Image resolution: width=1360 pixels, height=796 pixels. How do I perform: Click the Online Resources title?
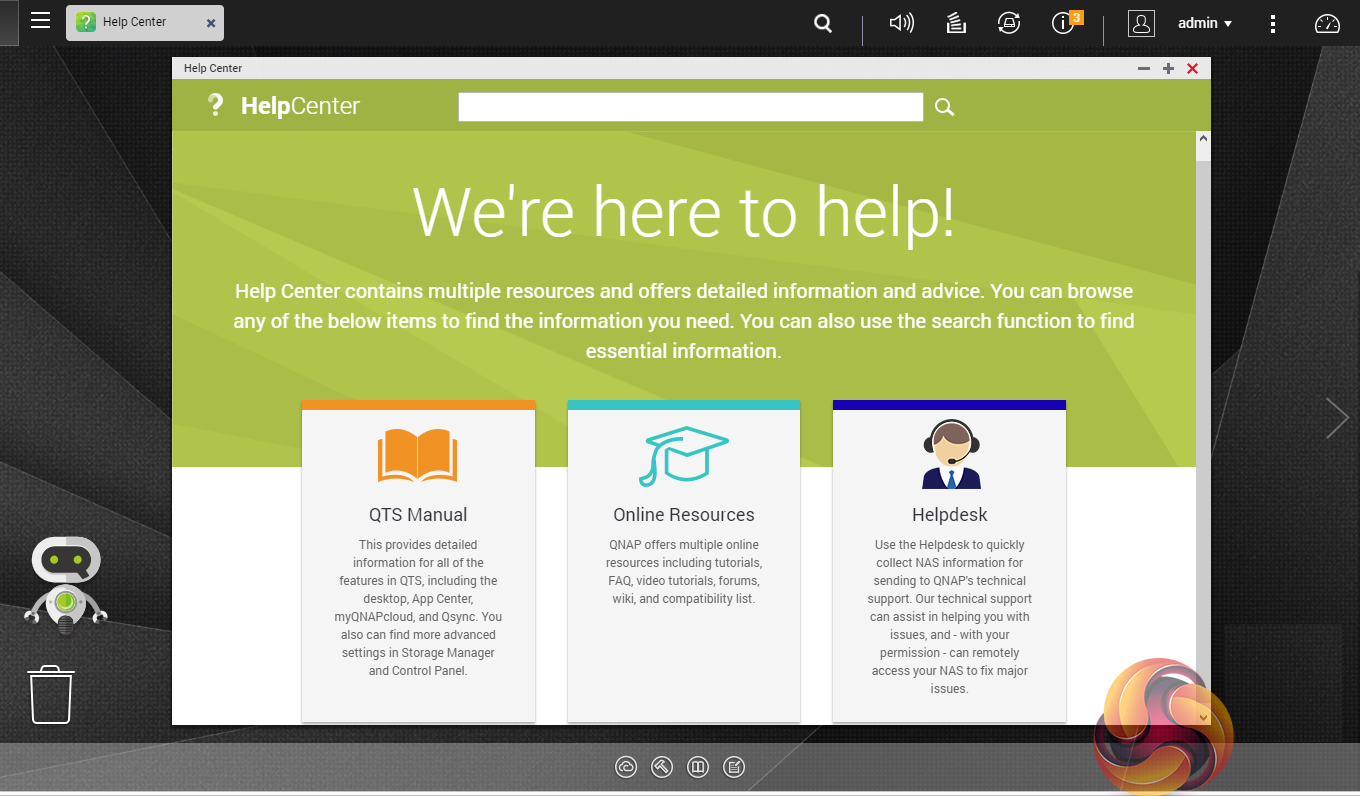pyautogui.click(x=684, y=515)
